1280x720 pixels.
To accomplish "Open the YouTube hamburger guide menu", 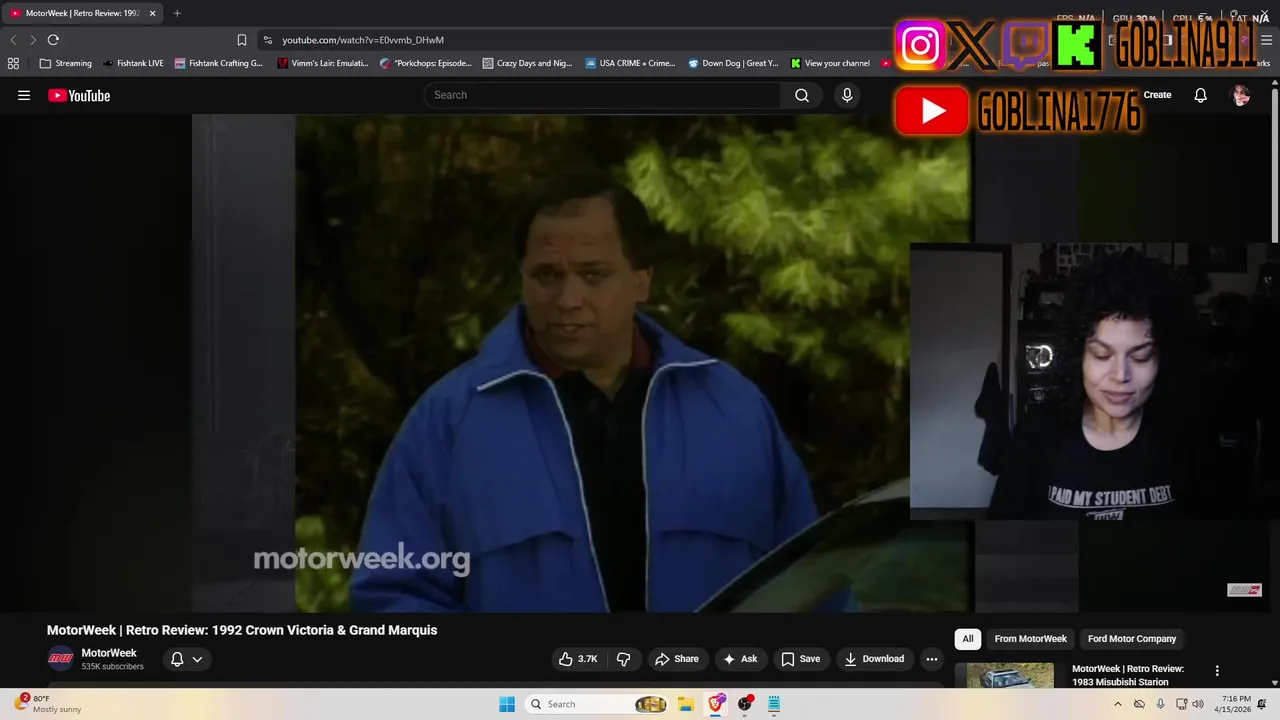I will [24, 95].
